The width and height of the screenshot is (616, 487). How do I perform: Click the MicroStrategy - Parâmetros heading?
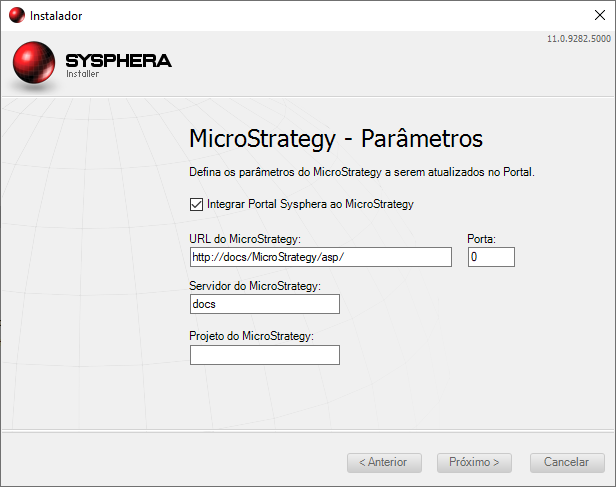point(336,139)
